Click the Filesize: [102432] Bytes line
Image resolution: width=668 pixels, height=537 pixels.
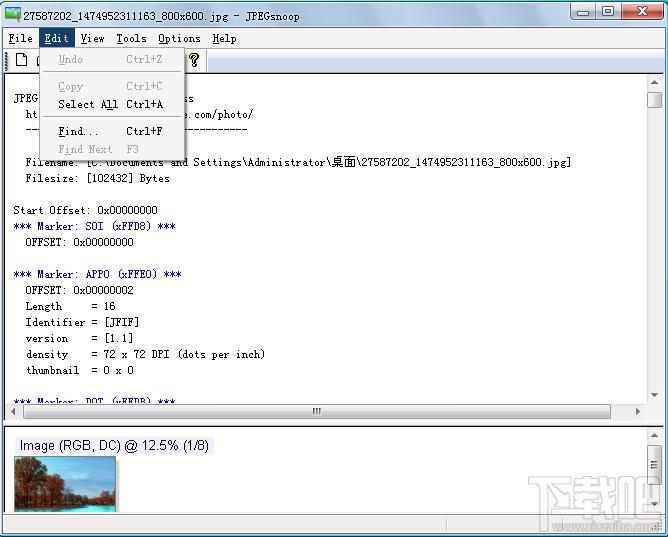click(97, 178)
